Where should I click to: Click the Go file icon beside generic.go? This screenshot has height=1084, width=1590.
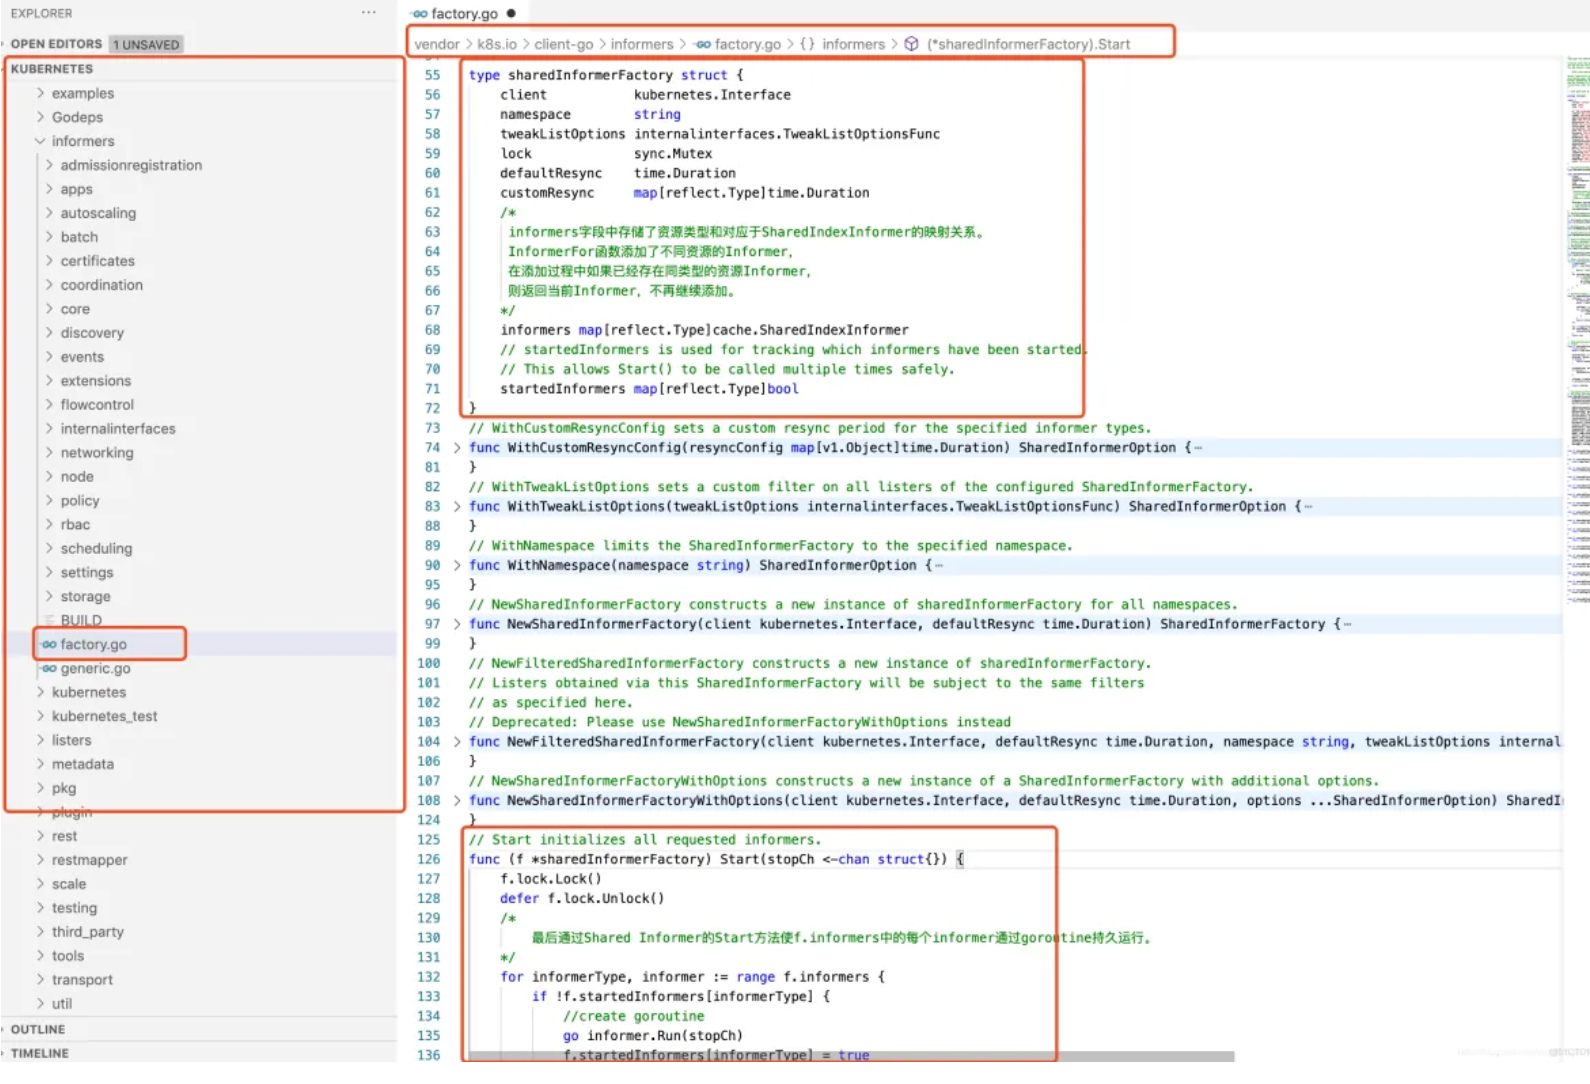pyautogui.click(x=49, y=669)
